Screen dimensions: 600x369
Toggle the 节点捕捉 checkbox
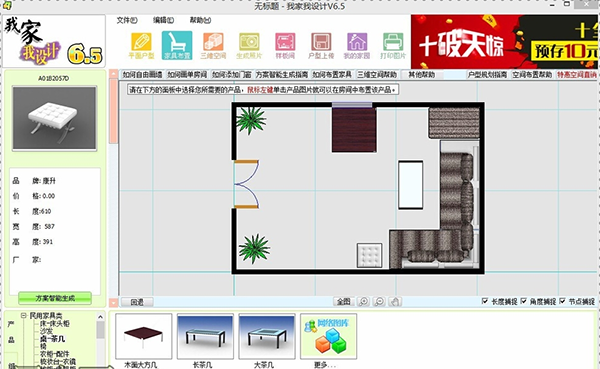pos(562,301)
